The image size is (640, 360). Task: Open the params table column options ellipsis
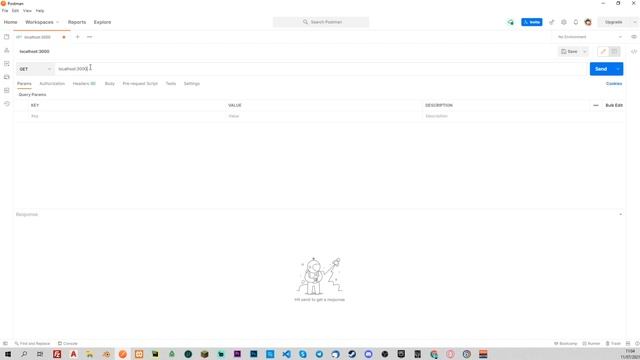coord(596,105)
